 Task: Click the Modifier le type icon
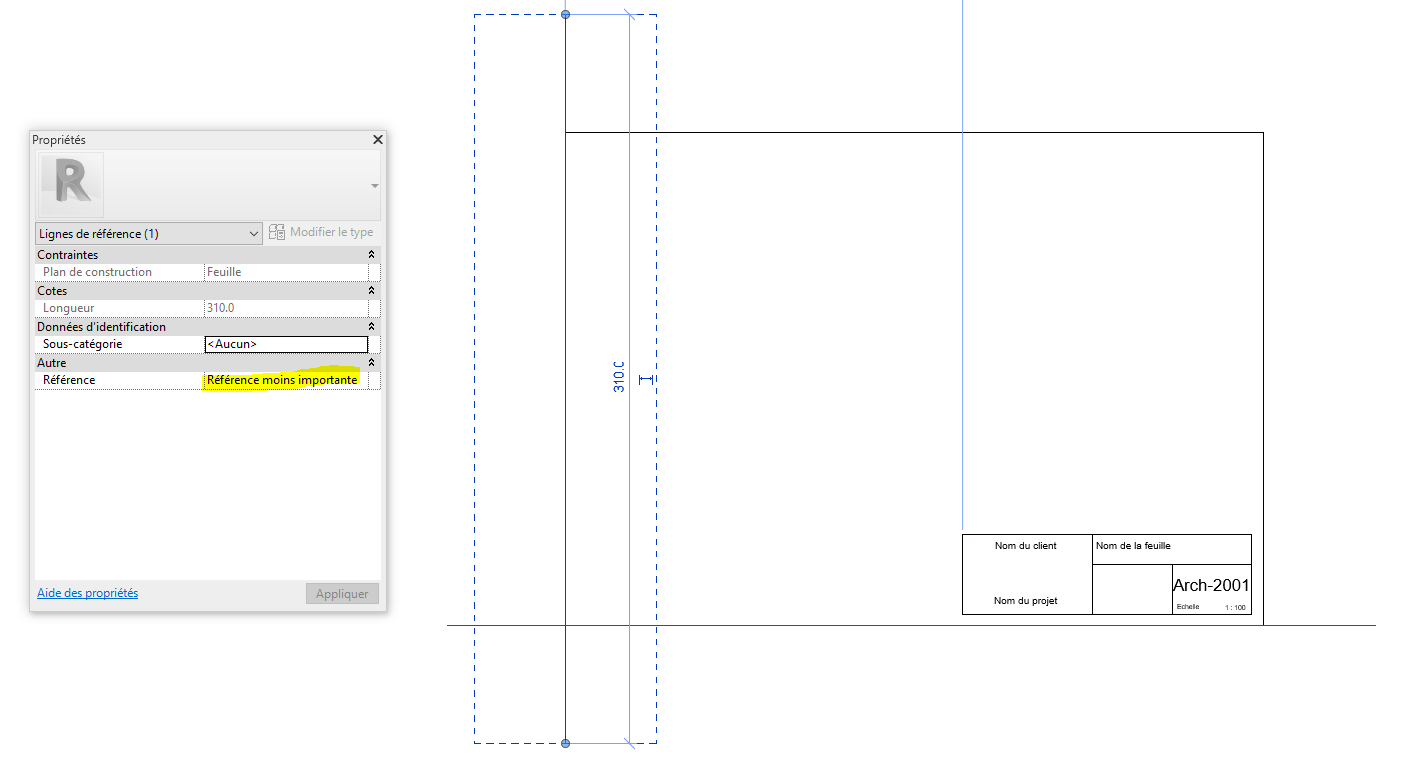point(277,233)
